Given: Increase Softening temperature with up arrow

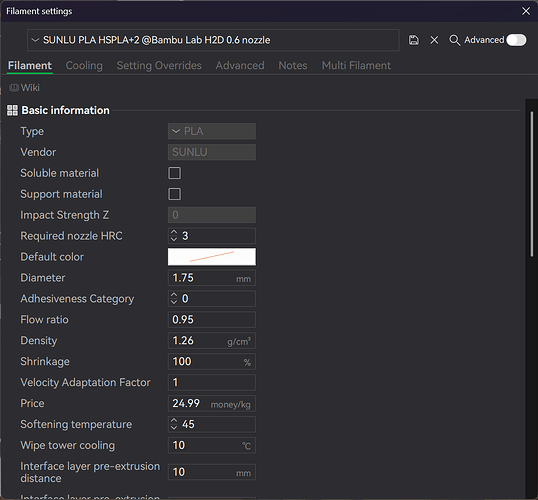Looking at the screenshot, I should pyautogui.click(x=174, y=421).
